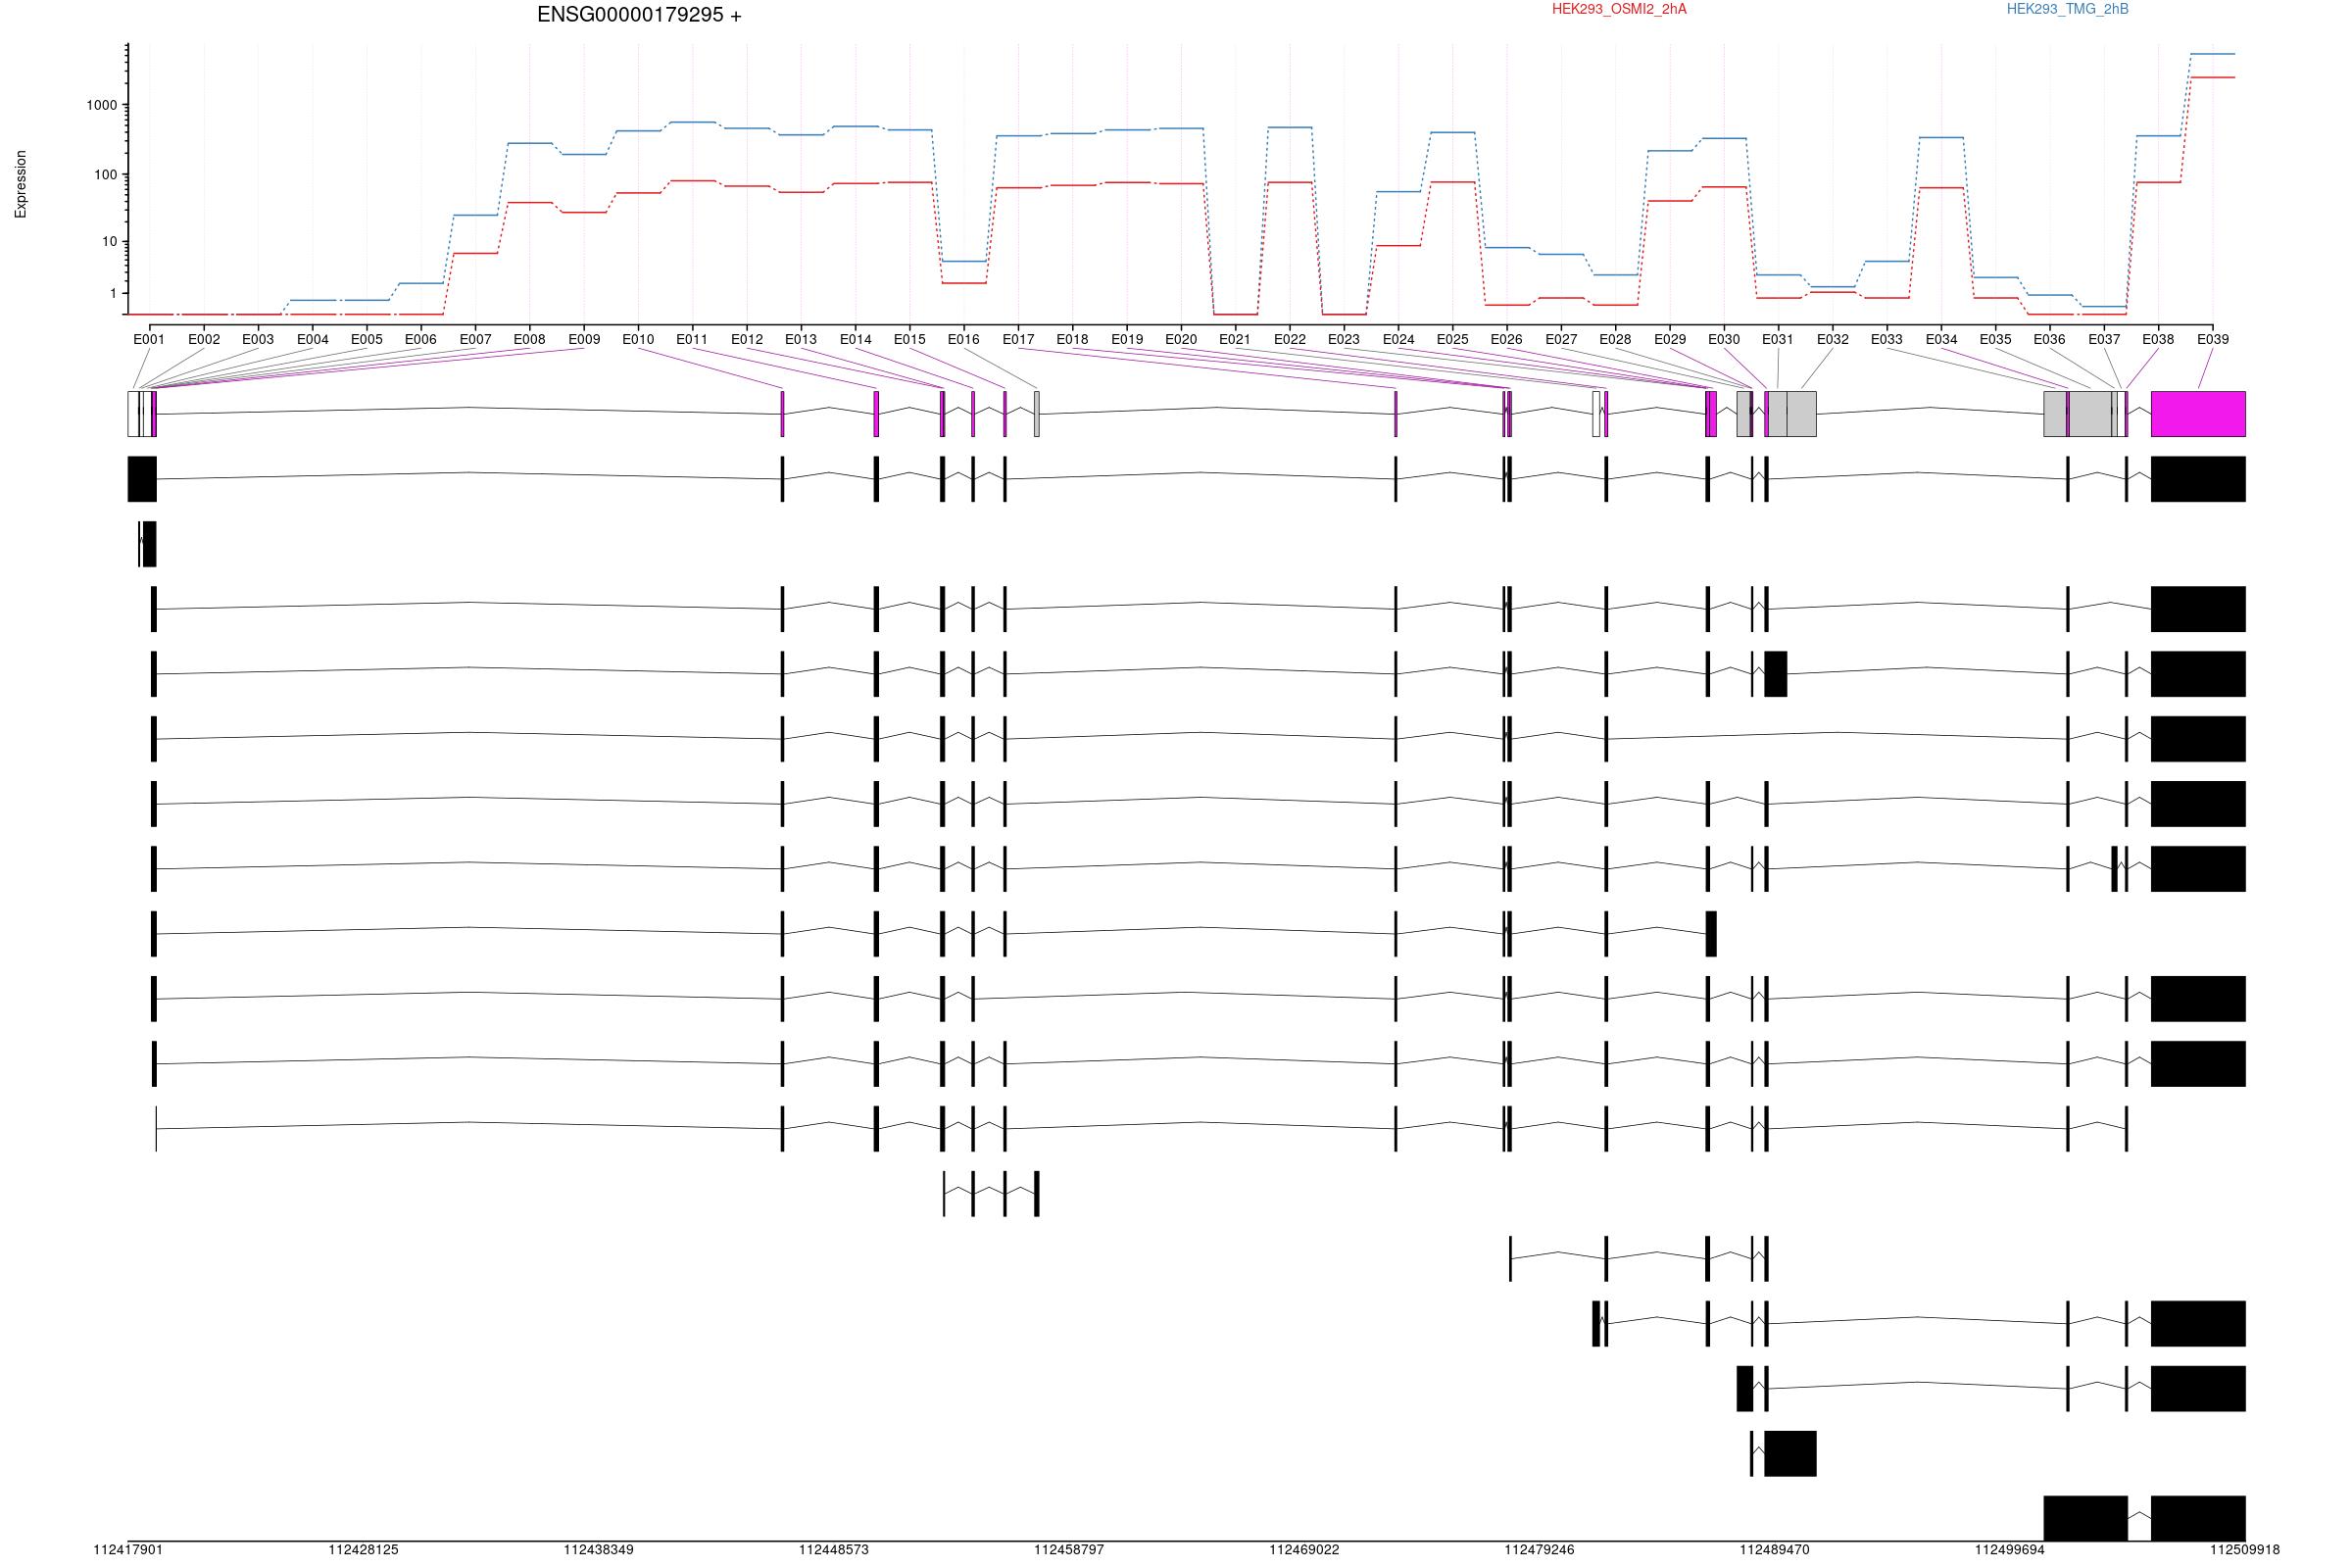Click genomic coordinate 112448573
2352x1568 pixels.
click(834, 1550)
